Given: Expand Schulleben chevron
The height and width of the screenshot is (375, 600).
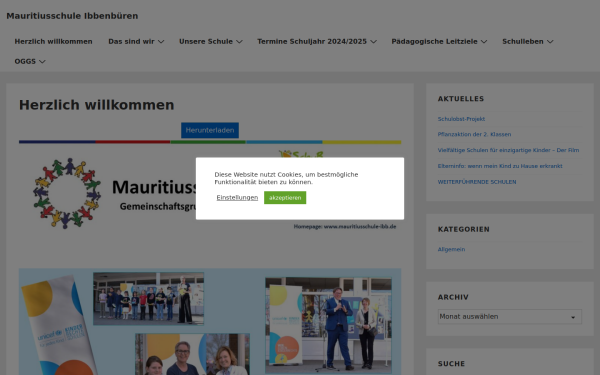Looking at the screenshot, I should (550, 41).
